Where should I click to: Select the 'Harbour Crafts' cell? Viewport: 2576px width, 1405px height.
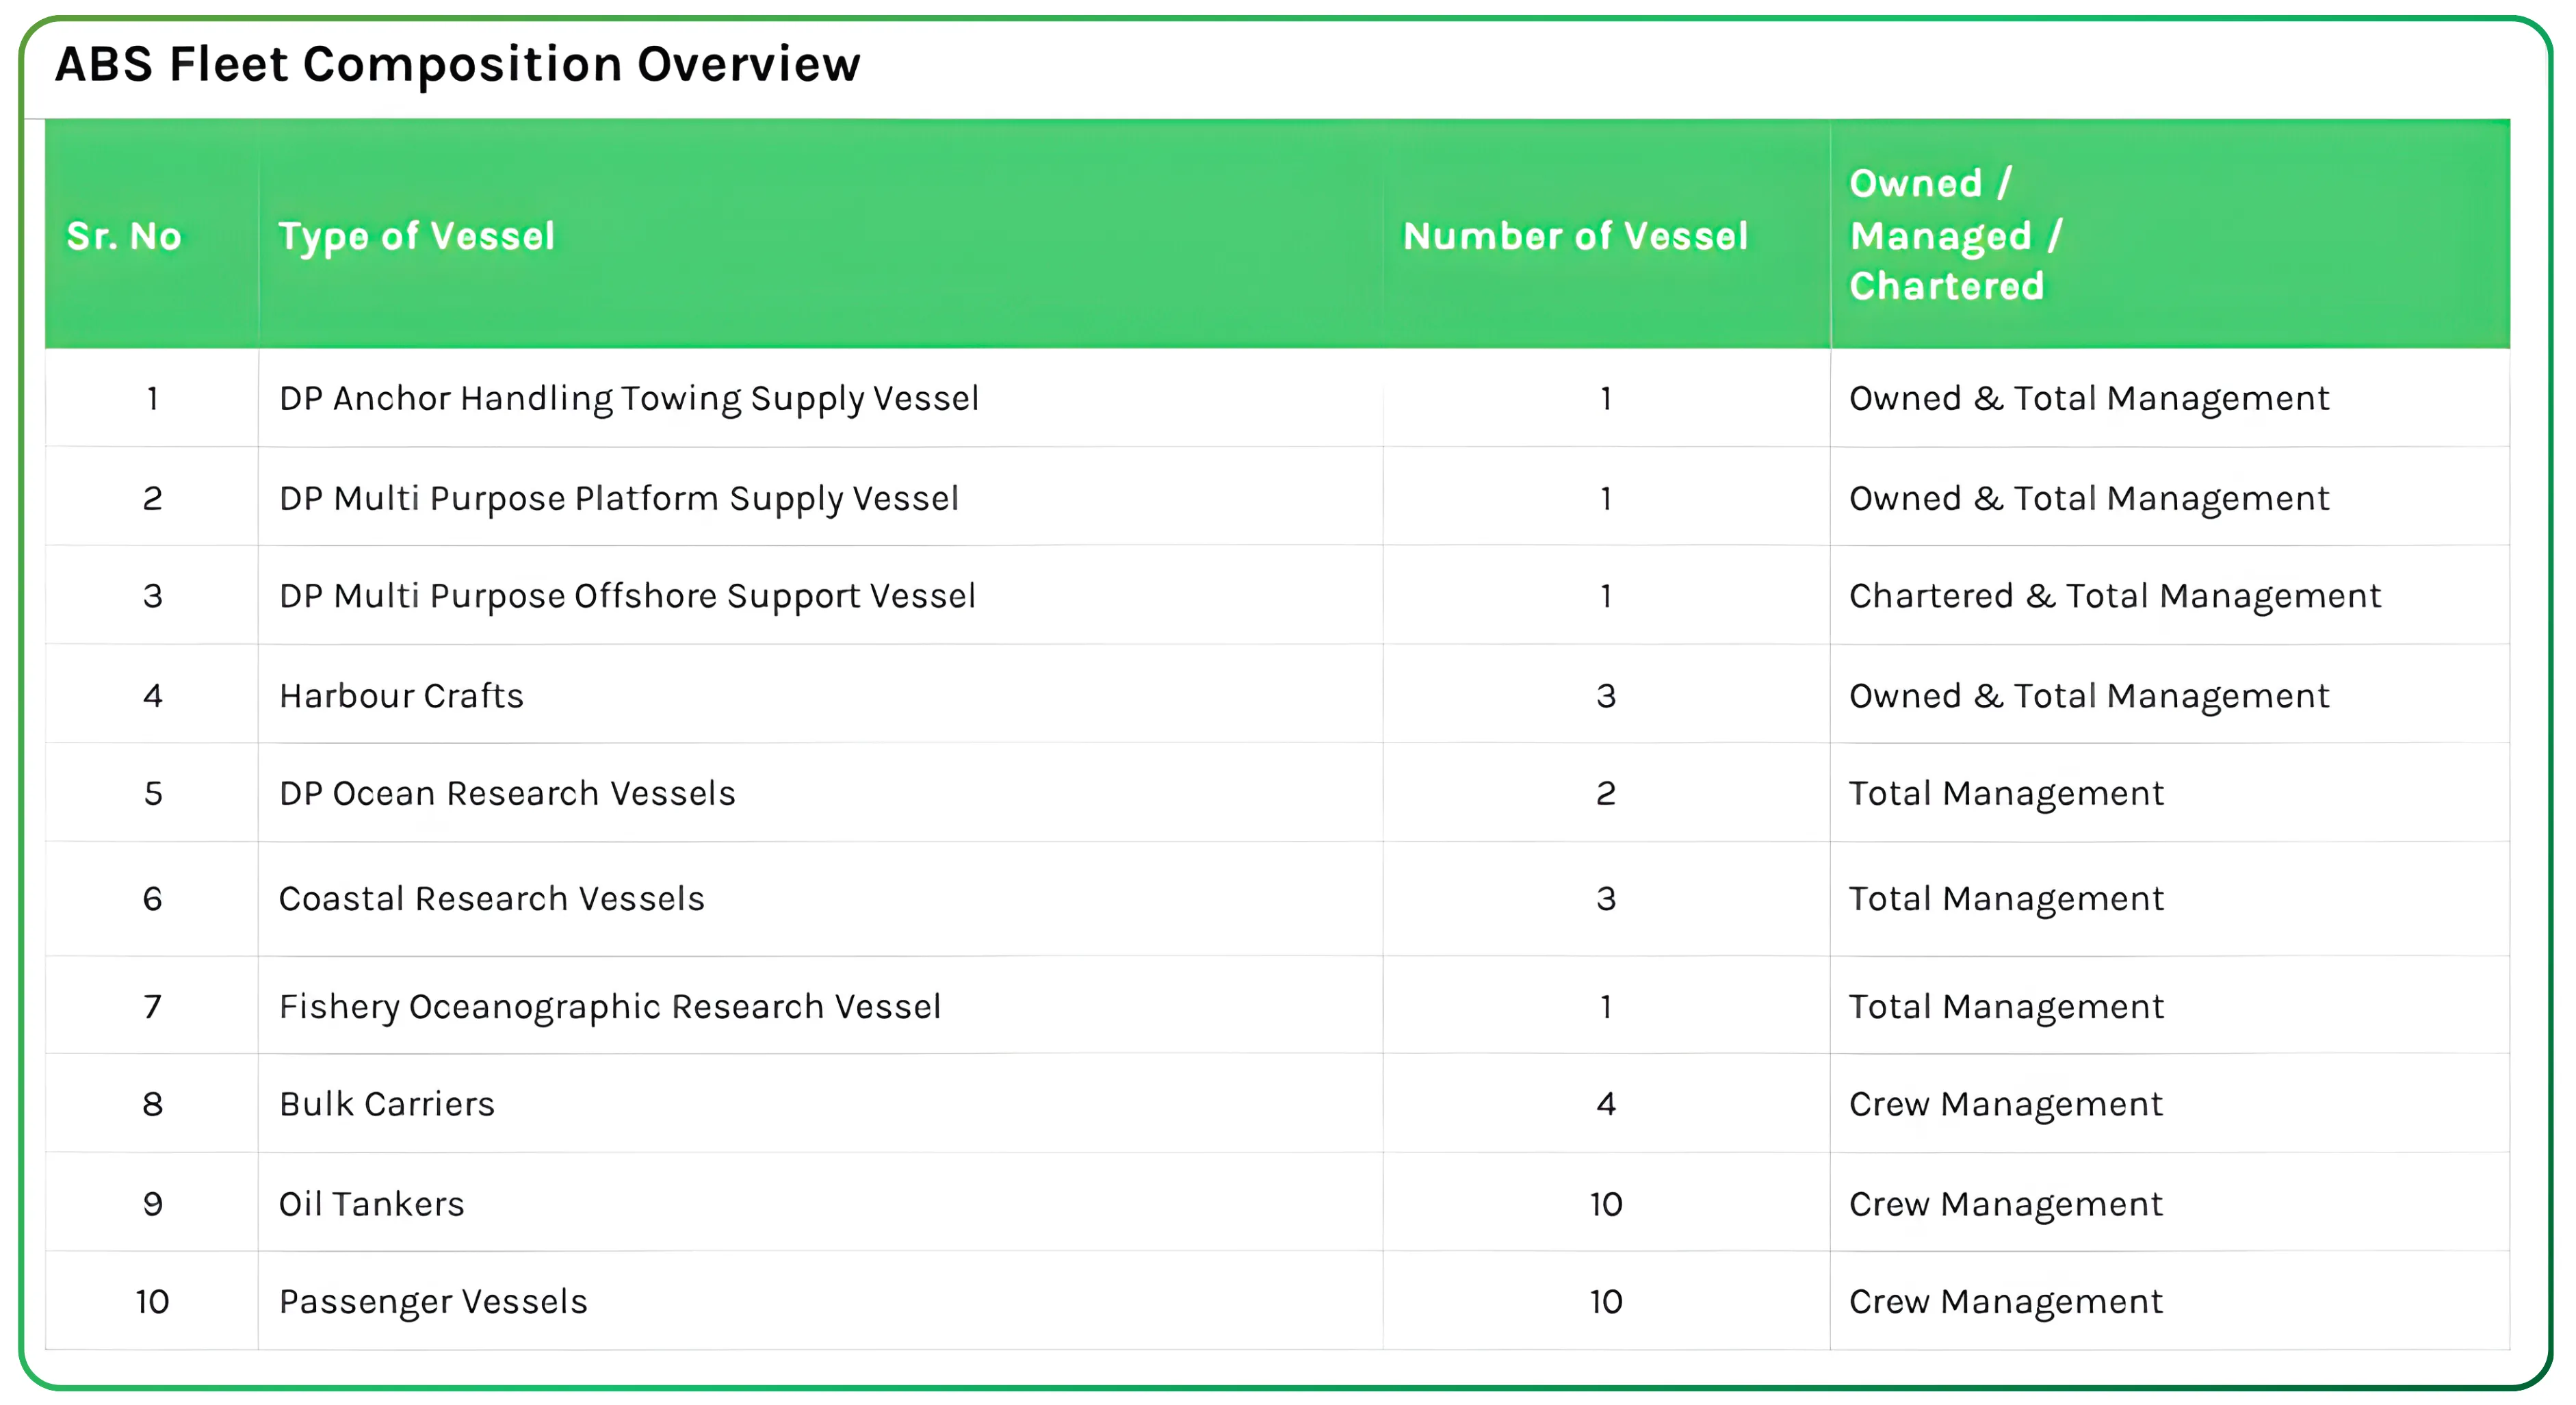click(x=401, y=696)
